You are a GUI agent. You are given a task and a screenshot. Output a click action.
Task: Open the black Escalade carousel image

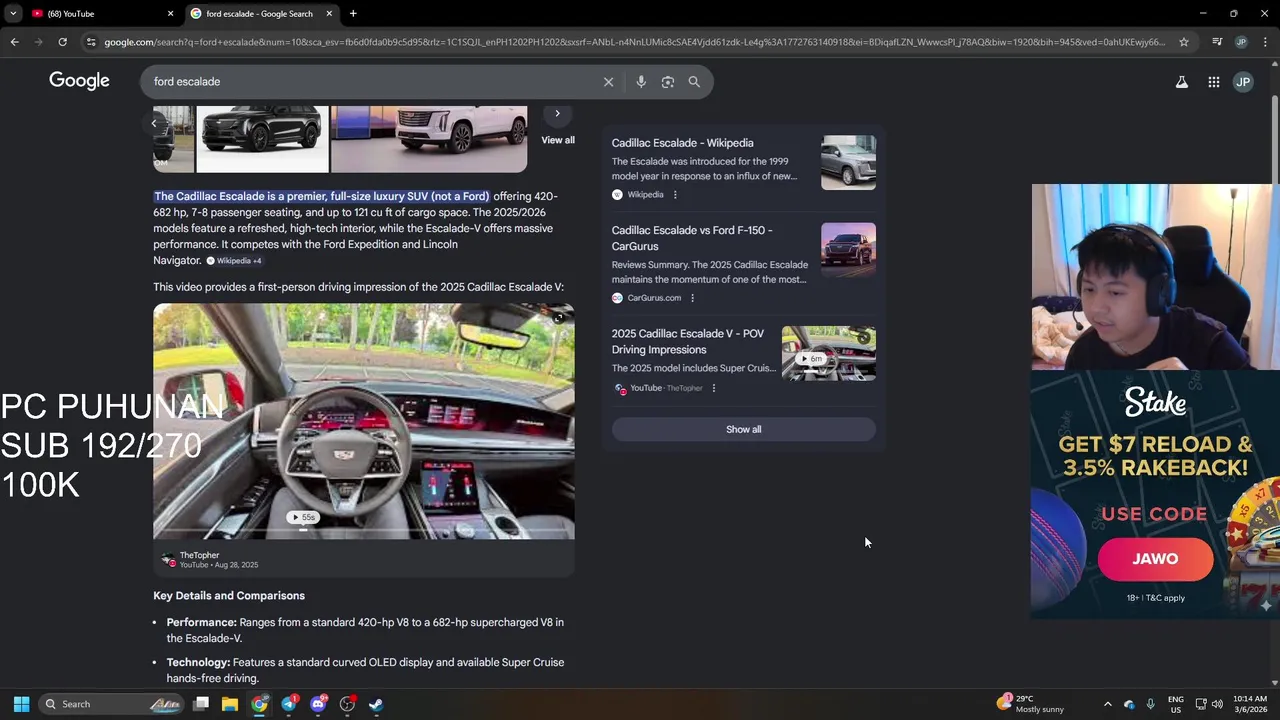[x=262, y=138]
